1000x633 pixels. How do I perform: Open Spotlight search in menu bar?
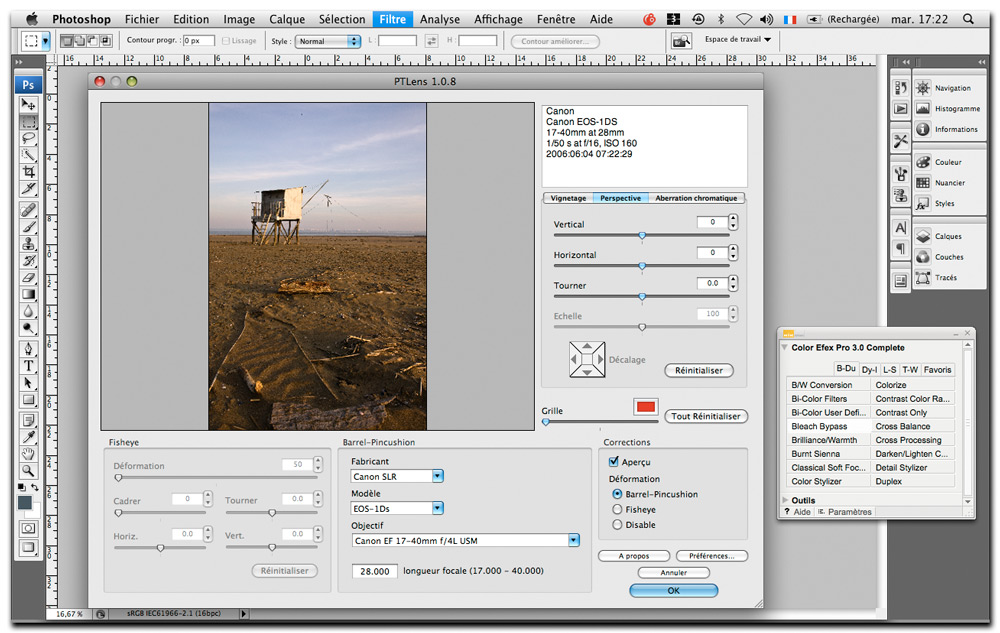pos(968,19)
